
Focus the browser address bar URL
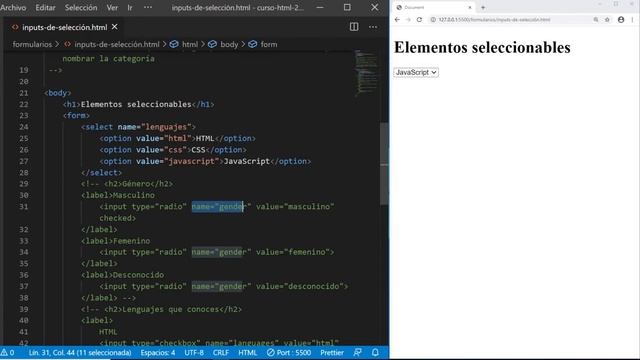(494, 20)
